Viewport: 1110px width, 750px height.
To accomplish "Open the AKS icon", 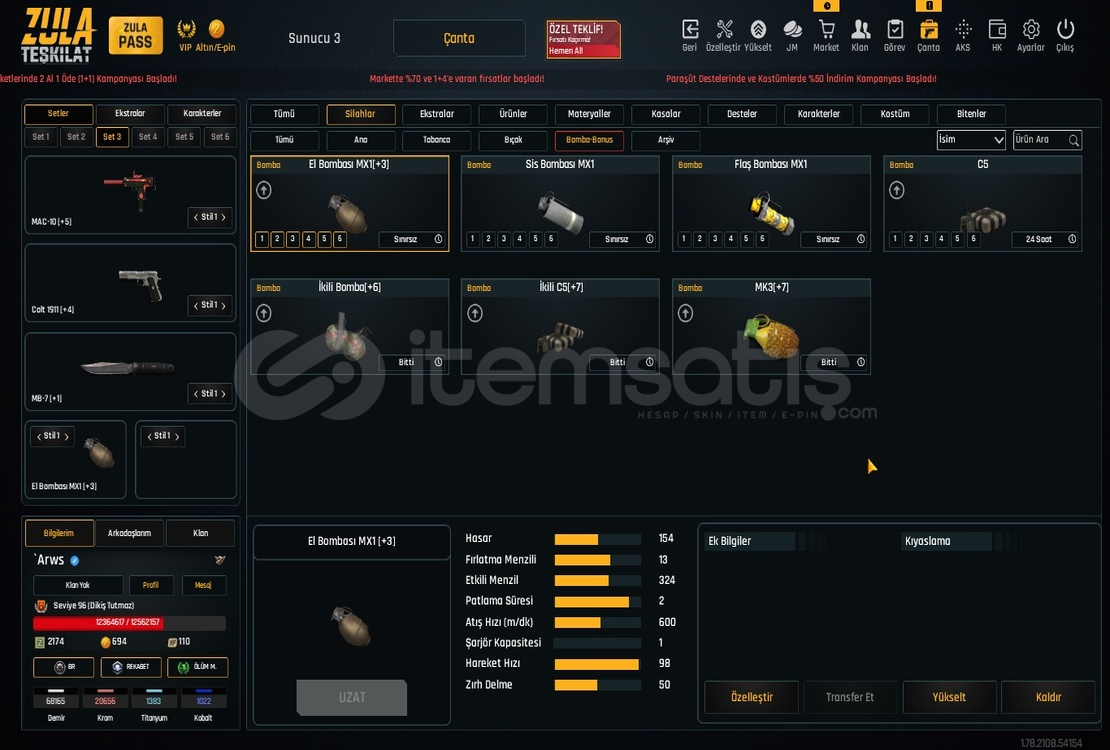I will tap(963, 30).
